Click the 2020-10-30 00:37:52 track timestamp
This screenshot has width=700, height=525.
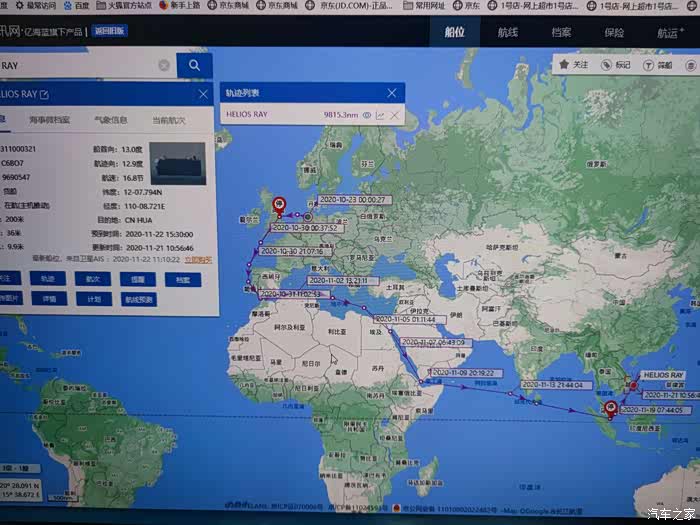pos(307,228)
